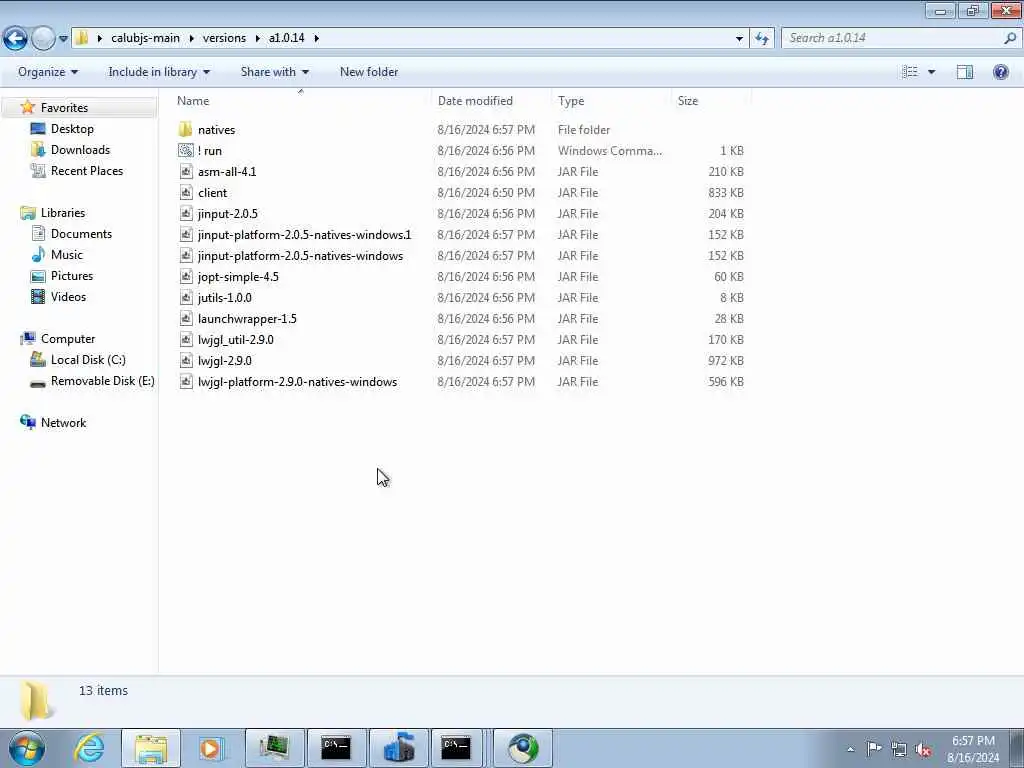Refresh the a1.0.14 folder view
This screenshot has height=768, width=1024.
point(762,39)
